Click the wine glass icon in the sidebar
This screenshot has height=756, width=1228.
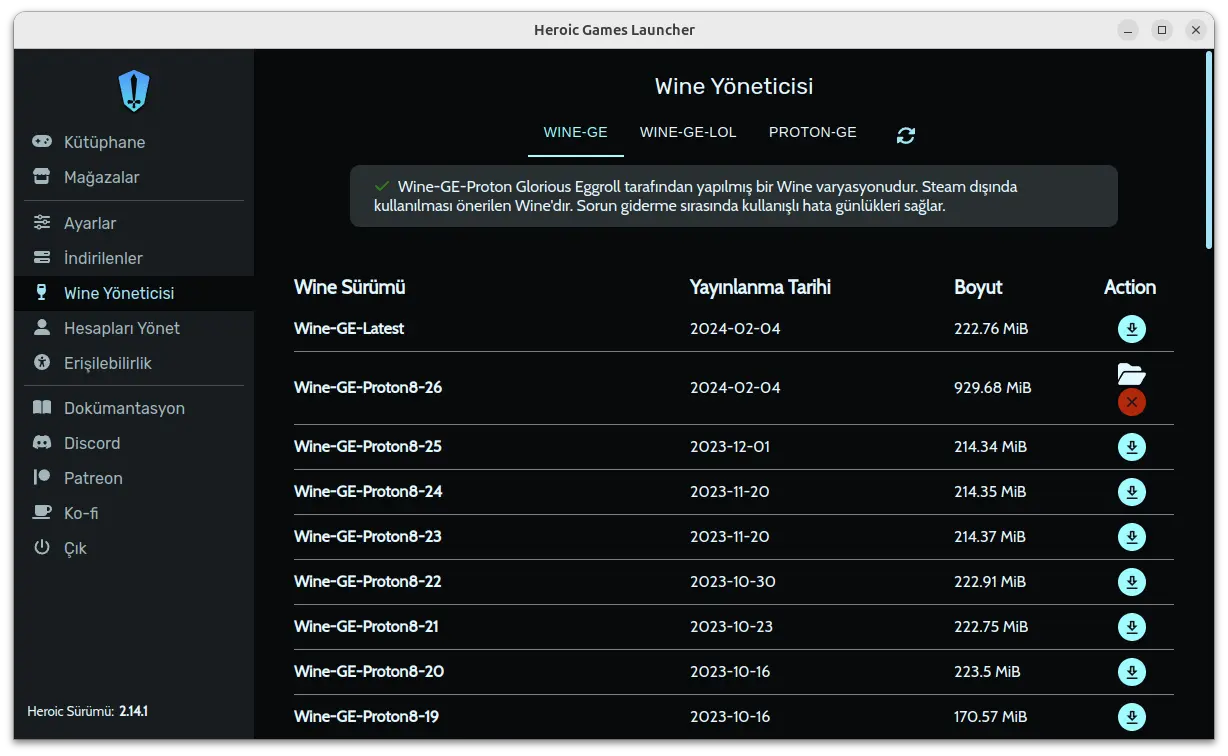click(x=41, y=292)
